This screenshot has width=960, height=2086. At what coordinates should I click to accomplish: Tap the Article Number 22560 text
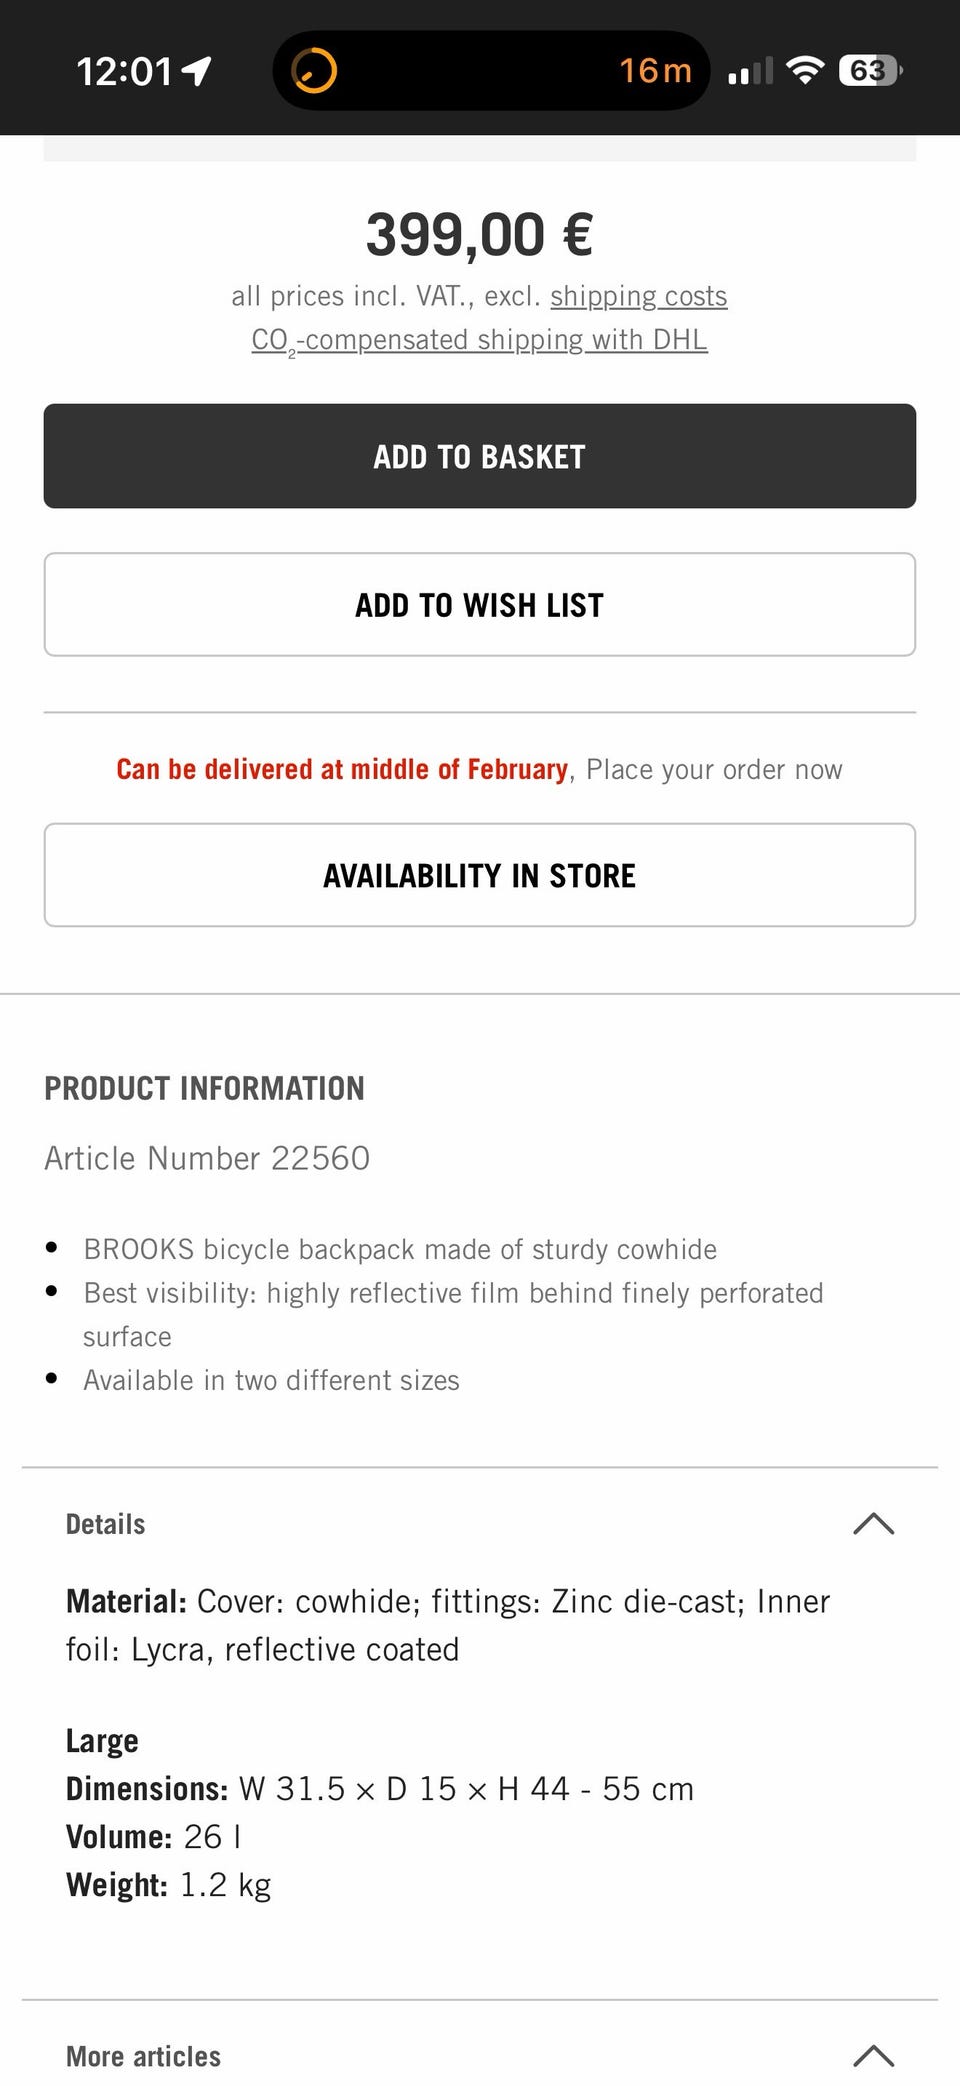pyautogui.click(x=207, y=1158)
